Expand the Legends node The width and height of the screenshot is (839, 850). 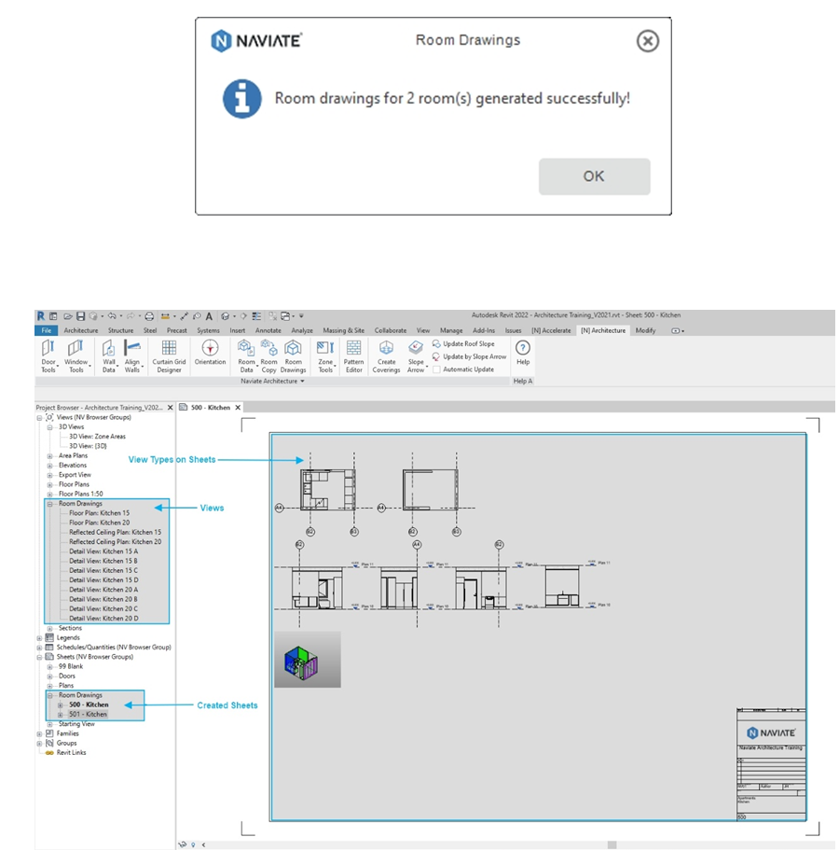(x=39, y=638)
